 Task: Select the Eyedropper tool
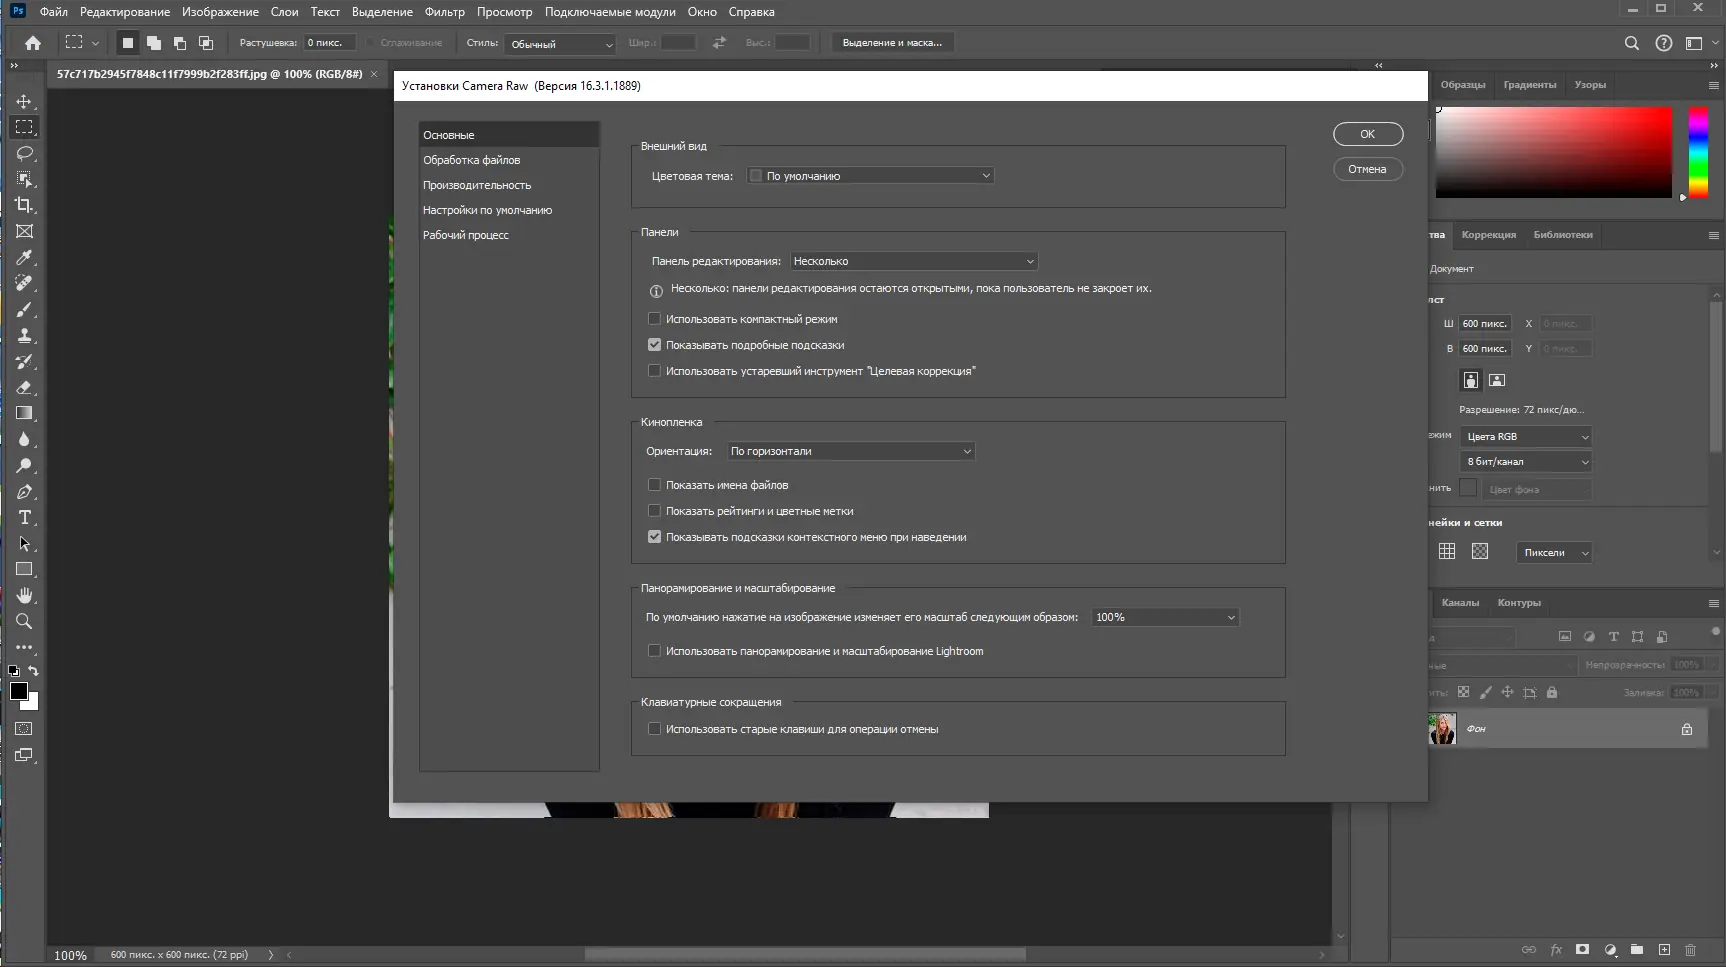(24, 257)
